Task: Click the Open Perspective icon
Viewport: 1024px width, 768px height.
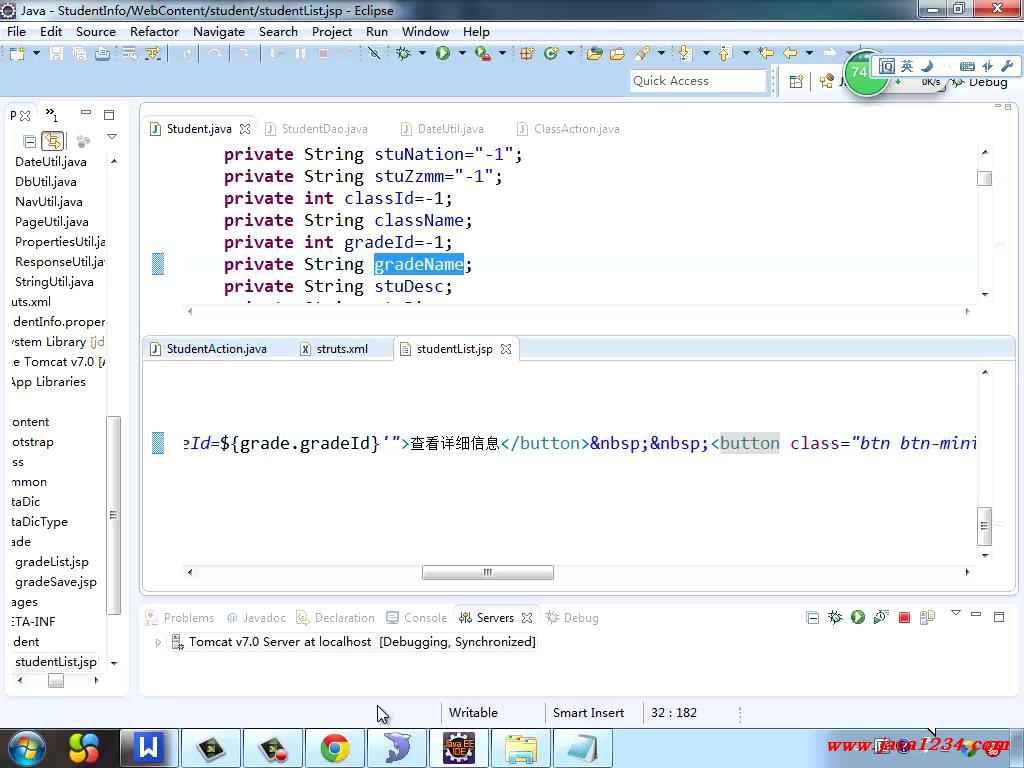Action: 796,82
